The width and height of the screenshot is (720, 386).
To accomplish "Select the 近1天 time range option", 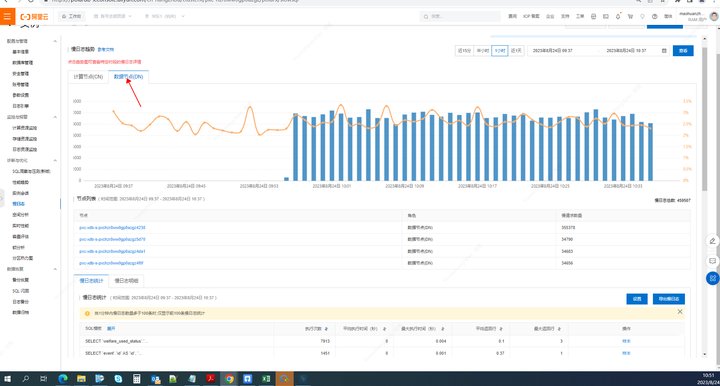I will point(516,50).
